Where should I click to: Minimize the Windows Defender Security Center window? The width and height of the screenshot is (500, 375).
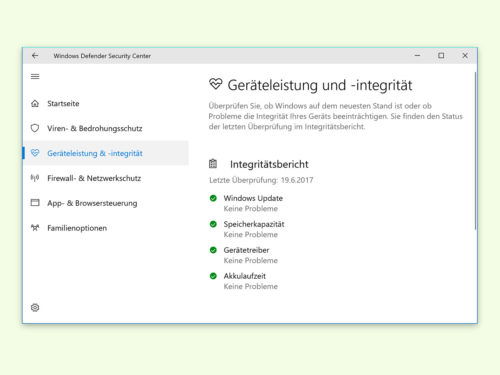(417, 56)
